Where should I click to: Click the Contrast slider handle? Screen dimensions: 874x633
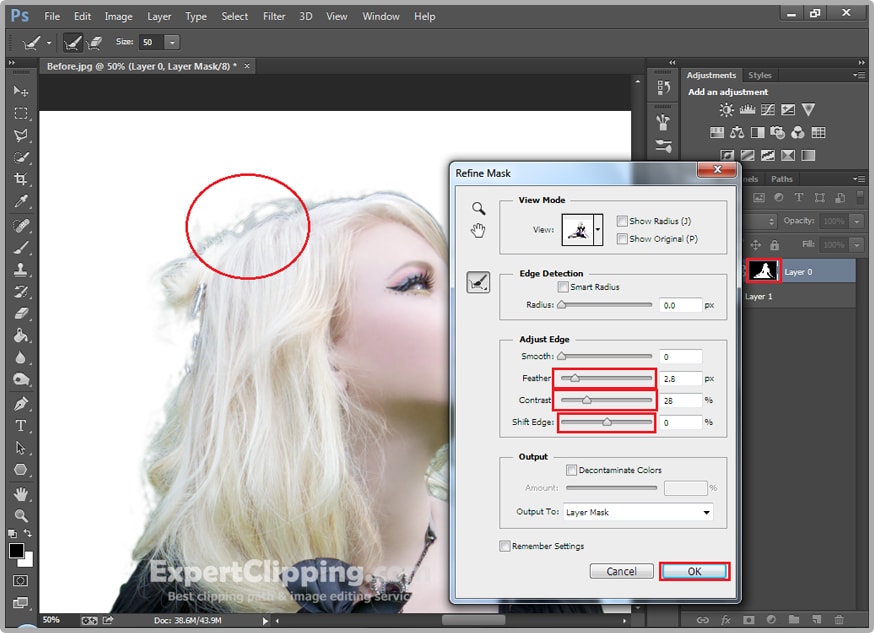pos(586,400)
